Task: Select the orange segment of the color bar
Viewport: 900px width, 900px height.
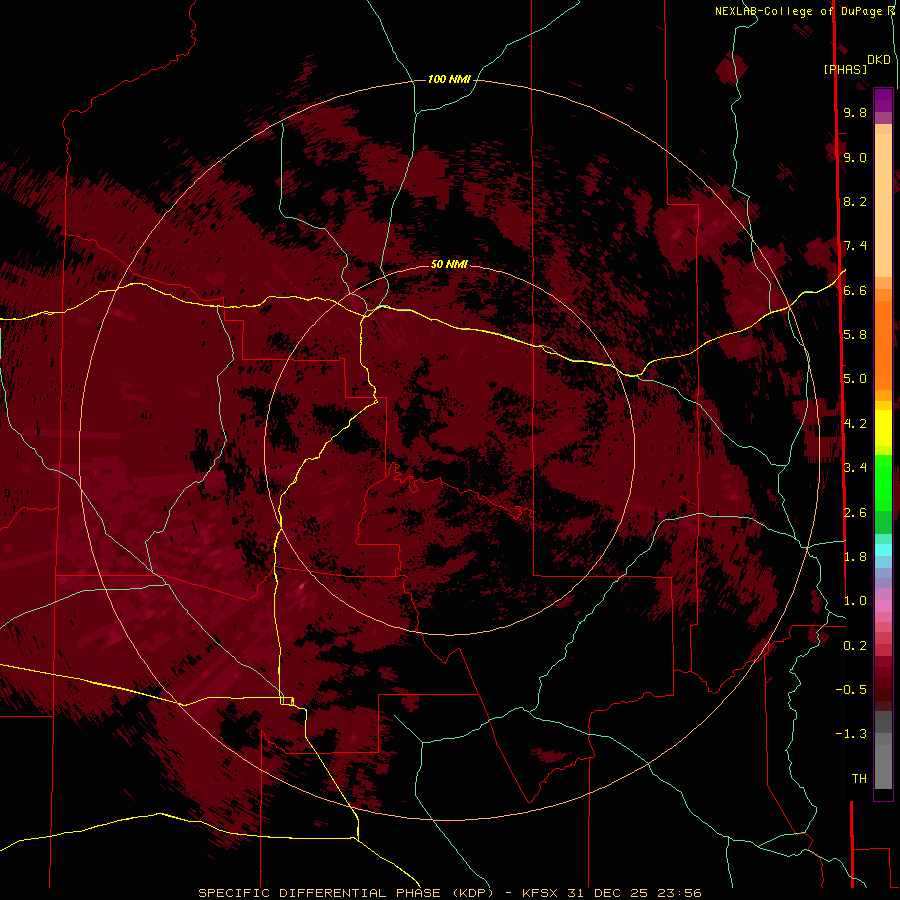Action: click(x=883, y=344)
